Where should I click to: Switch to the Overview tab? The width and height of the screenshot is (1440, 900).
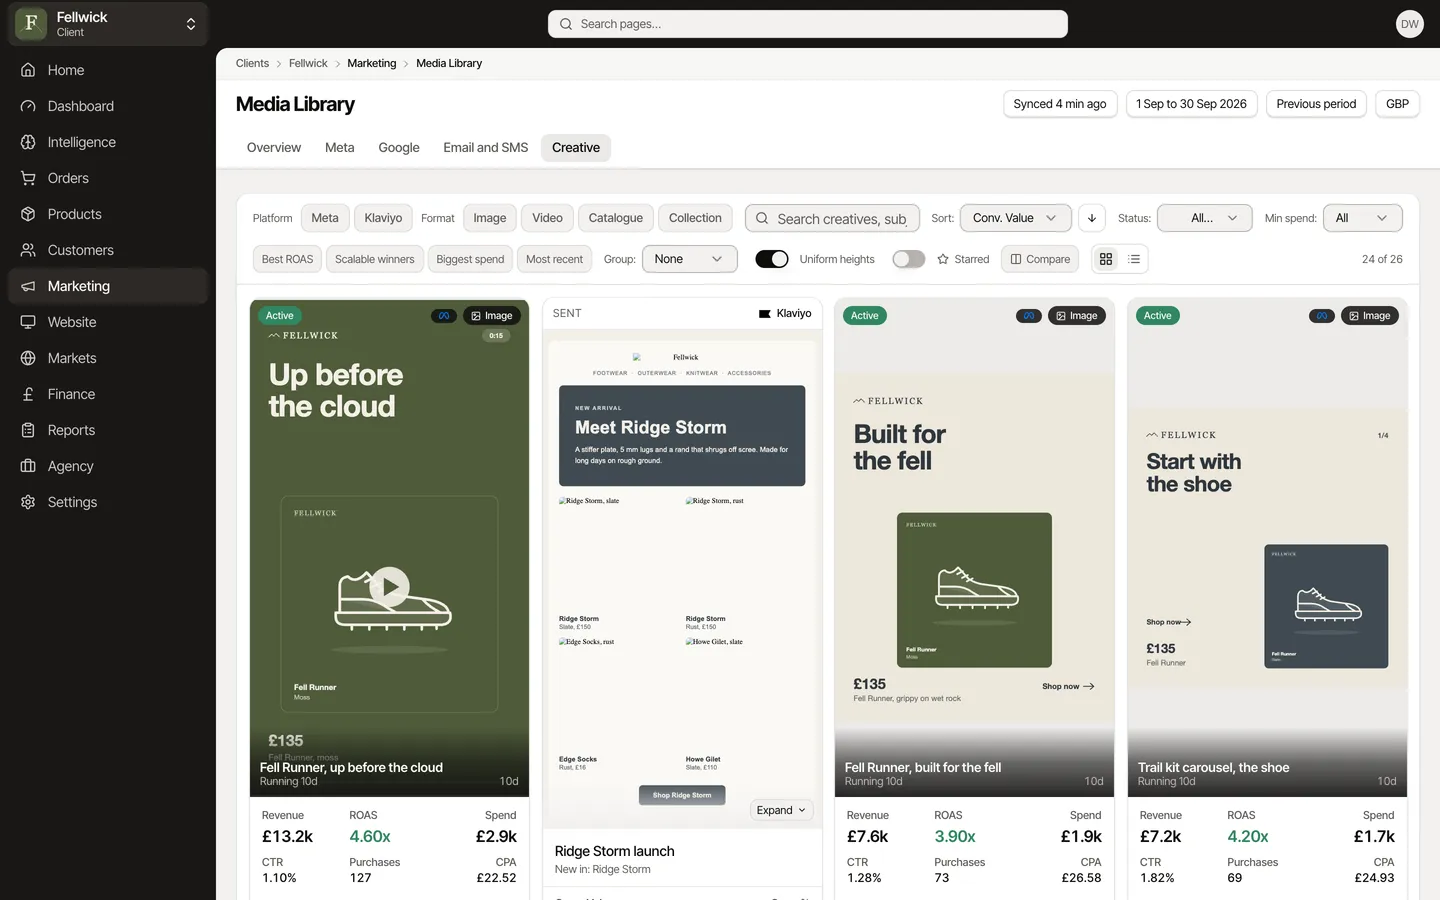click(274, 147)
